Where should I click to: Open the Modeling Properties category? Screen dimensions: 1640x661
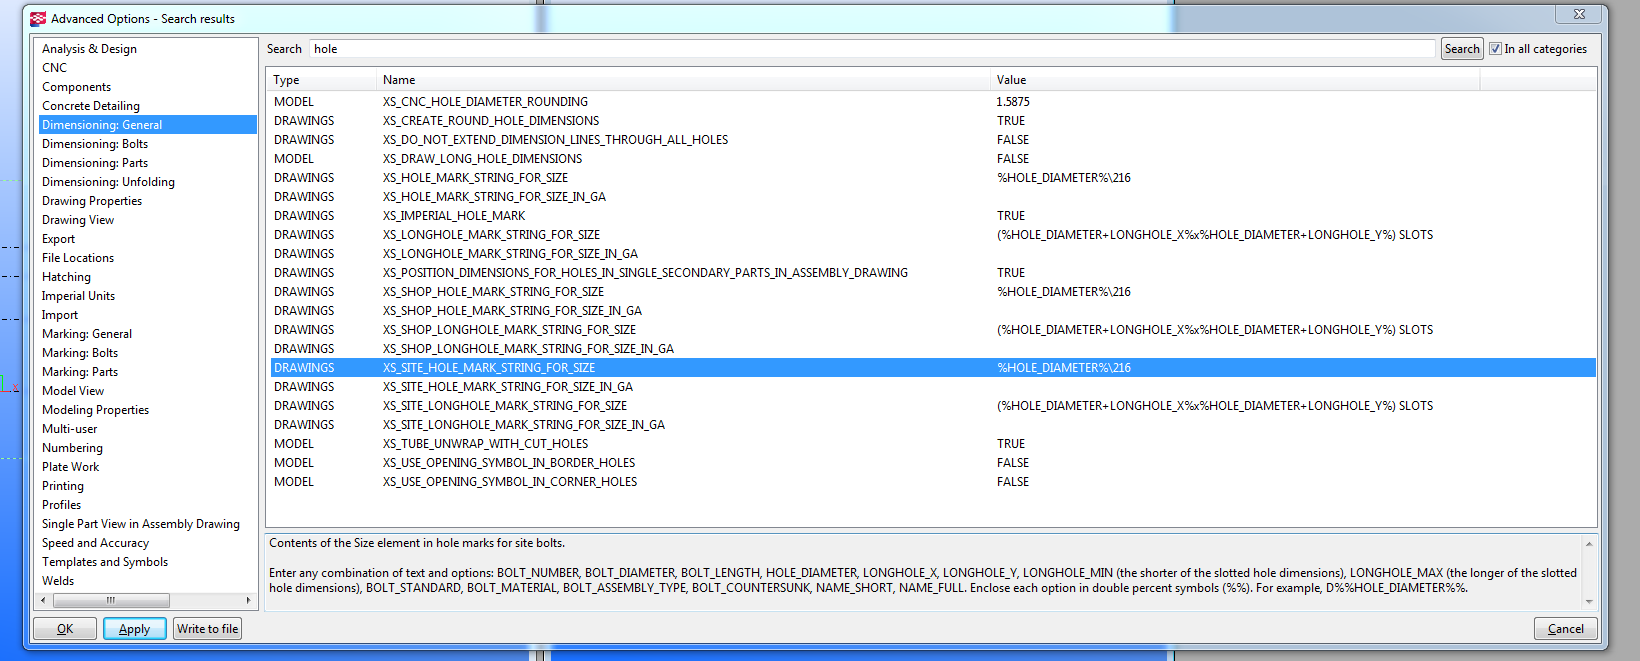(95, 410)
